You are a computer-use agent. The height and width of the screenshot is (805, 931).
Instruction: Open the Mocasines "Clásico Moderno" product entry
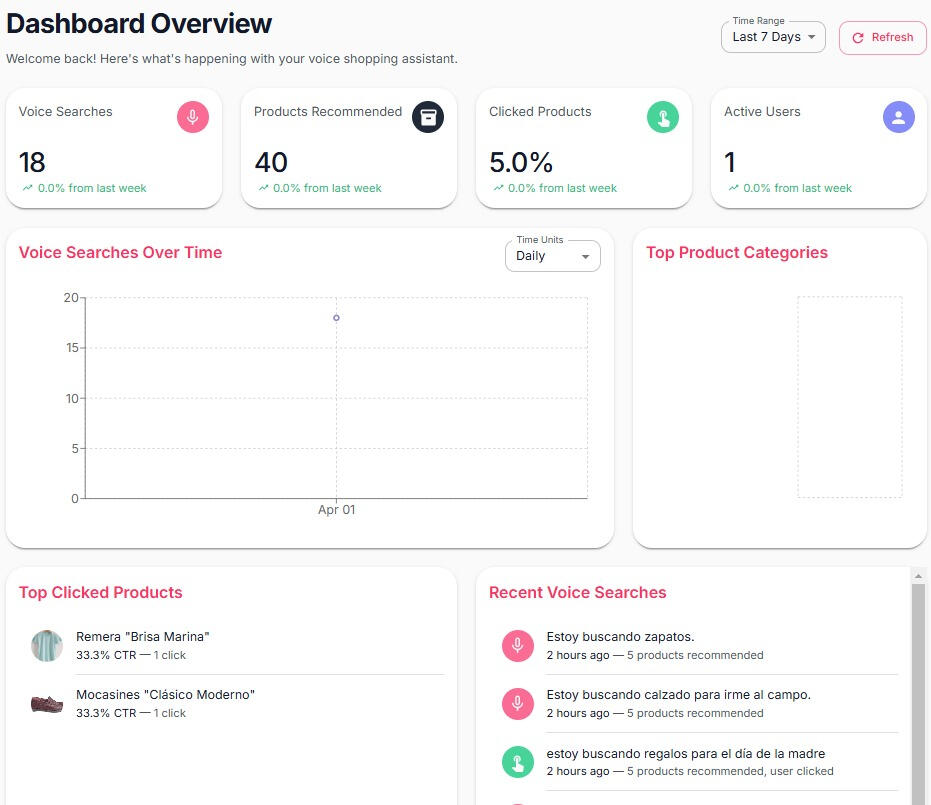tap(165, 695)
